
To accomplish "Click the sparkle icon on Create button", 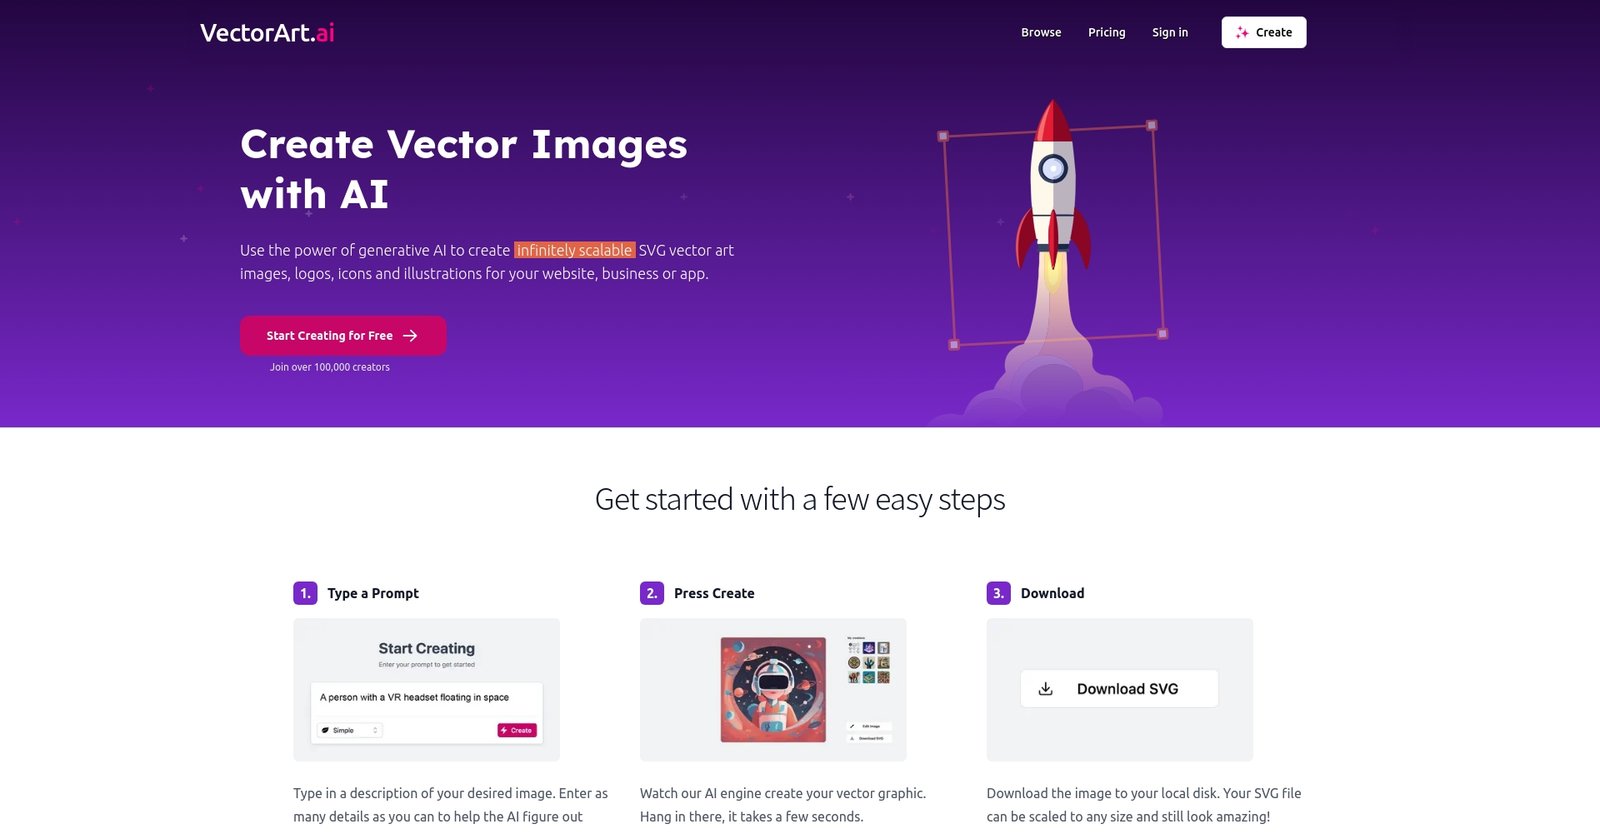I will (1242, 32).
